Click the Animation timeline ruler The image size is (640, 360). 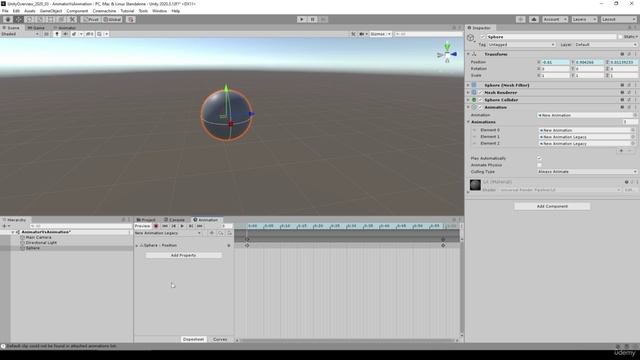click(x=347, y=226)
